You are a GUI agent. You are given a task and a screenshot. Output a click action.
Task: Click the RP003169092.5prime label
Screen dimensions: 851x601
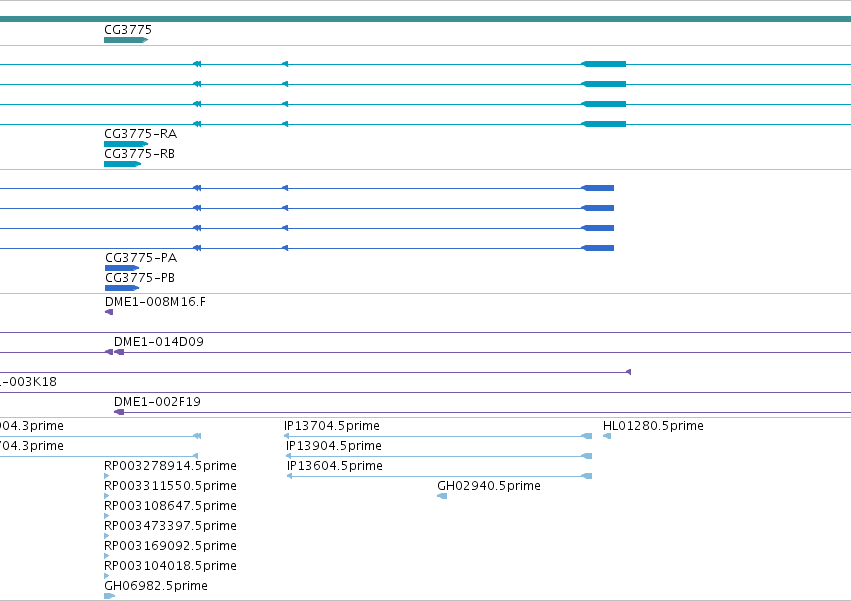[x=170, y=546]
